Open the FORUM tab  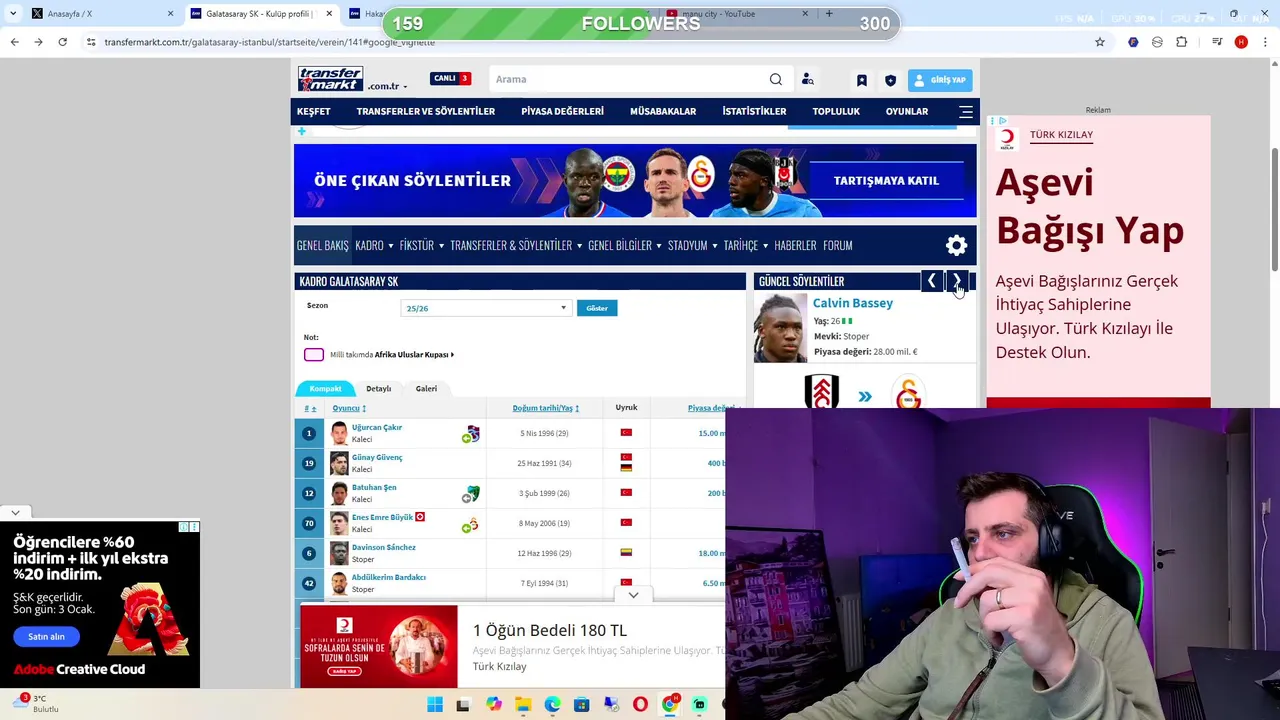click(x=837, y=245)
